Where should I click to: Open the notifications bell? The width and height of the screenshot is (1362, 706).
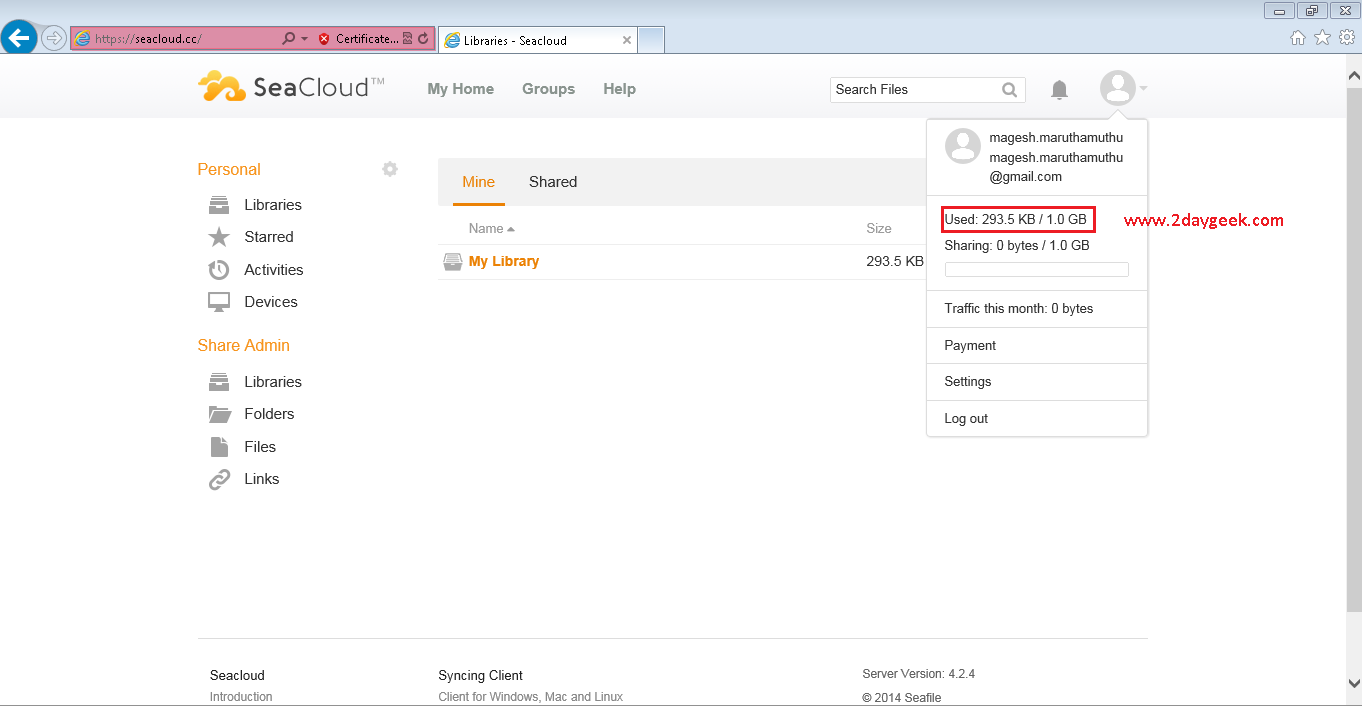pyautogui.click(x=1059, y=89)
